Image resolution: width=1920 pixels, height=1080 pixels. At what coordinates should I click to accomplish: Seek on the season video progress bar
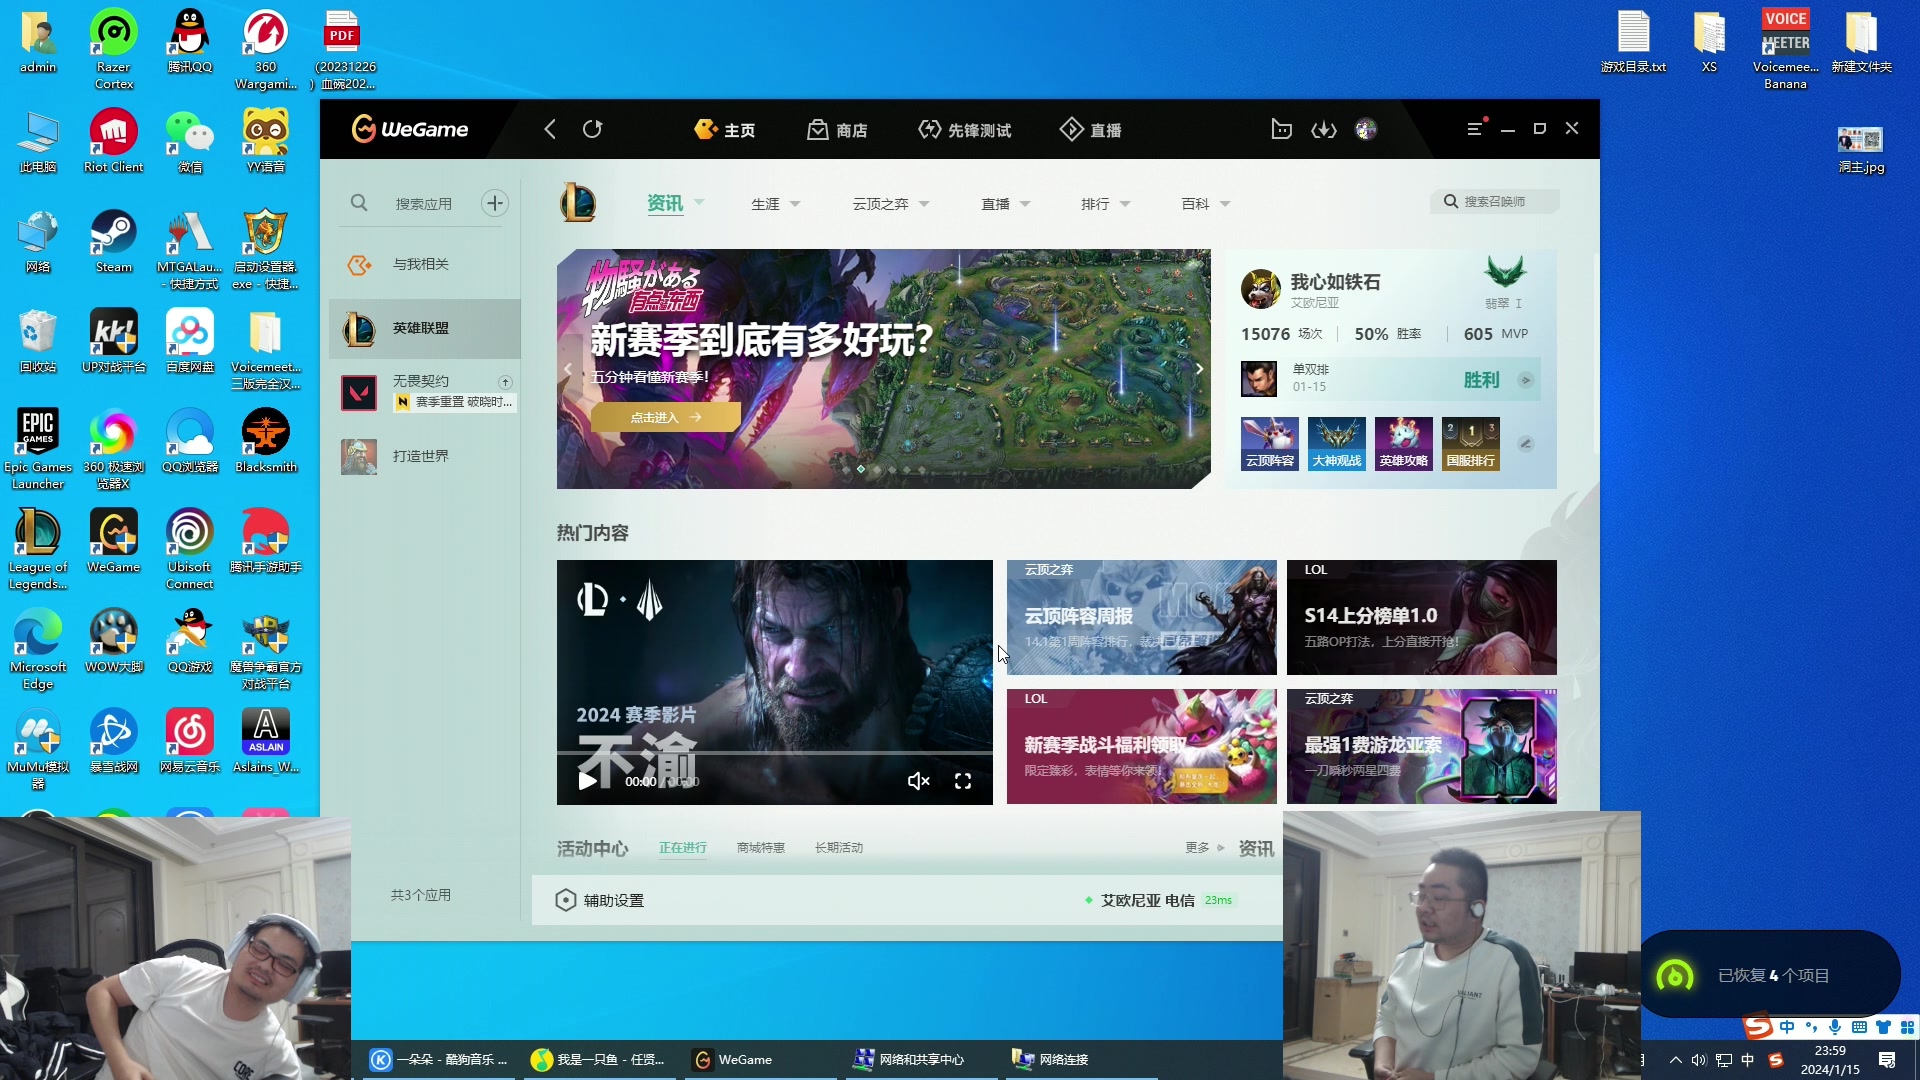pyautogui.click(x=775, y=752)
